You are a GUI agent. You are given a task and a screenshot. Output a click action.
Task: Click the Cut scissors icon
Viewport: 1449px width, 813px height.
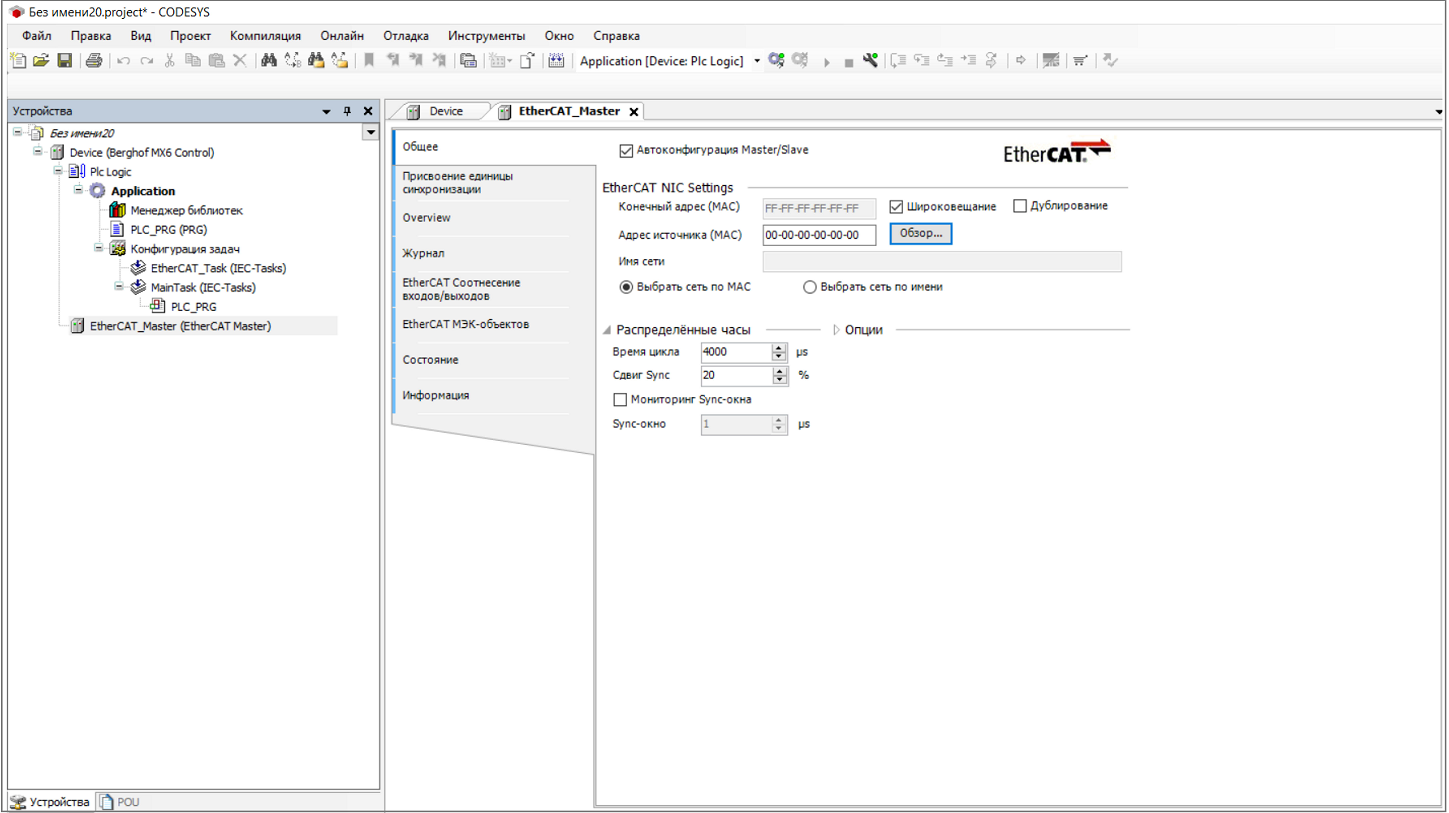[x=170, y=61]
